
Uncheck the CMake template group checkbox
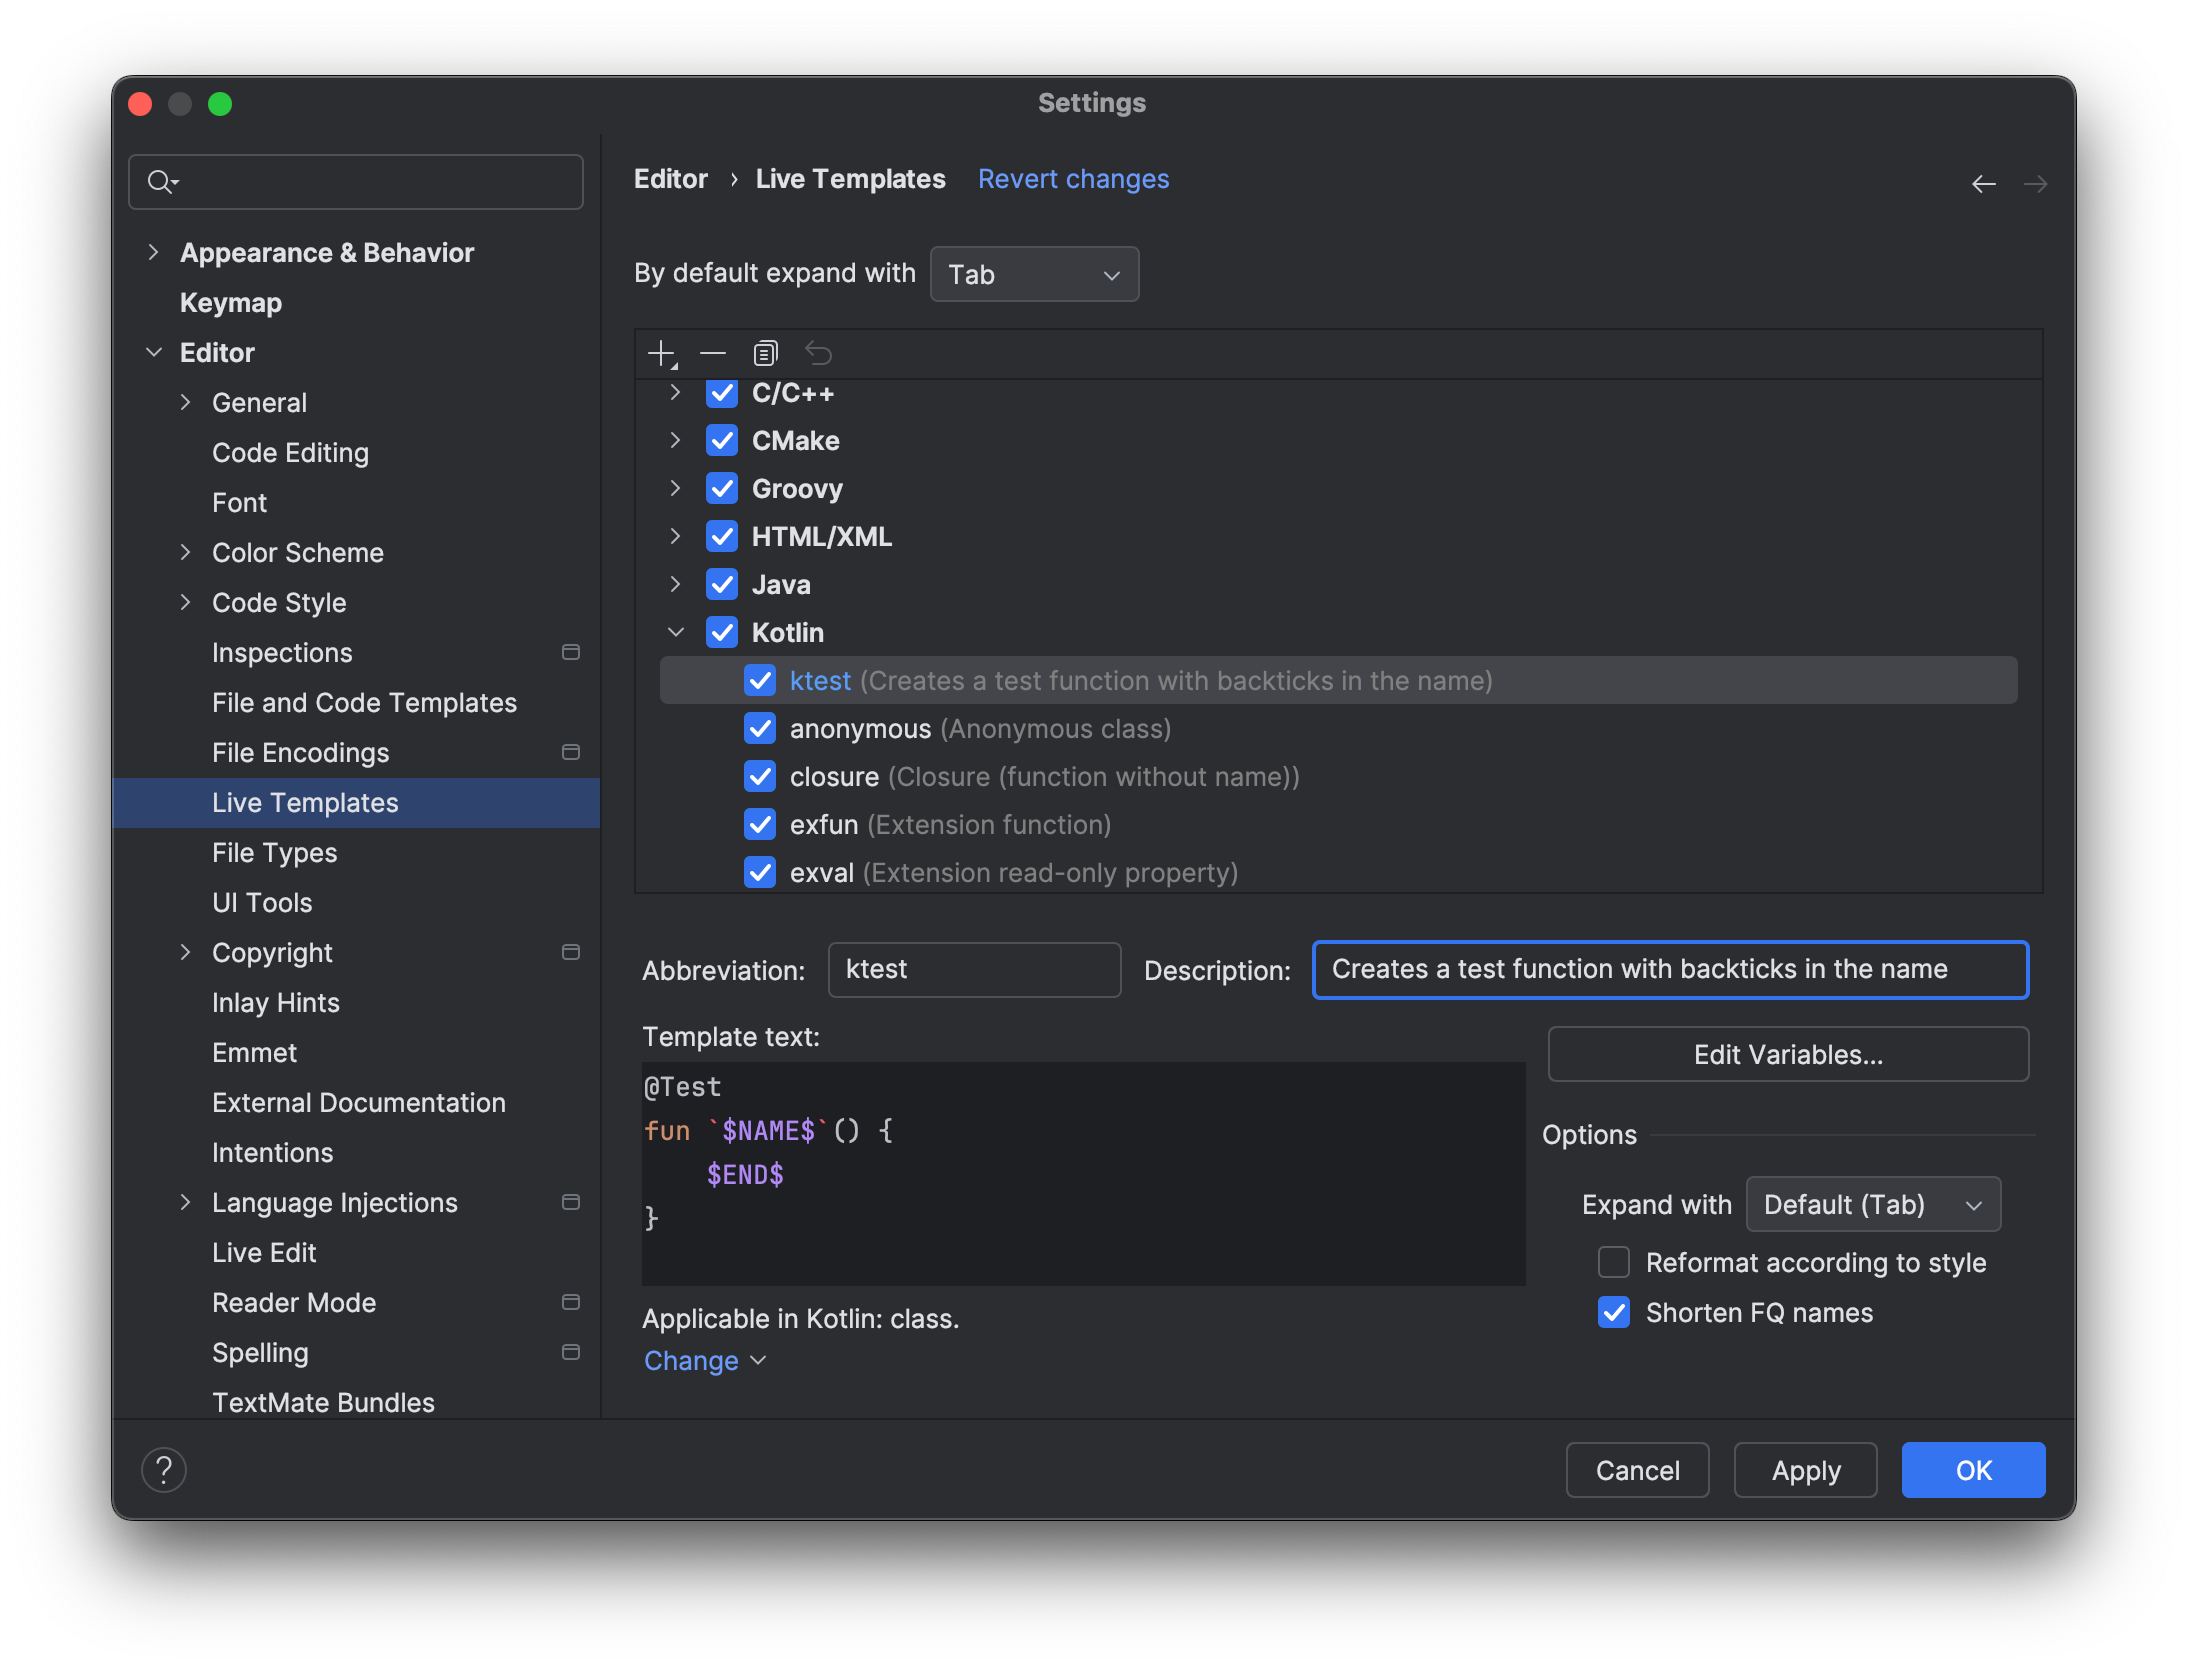click(722, 440)
